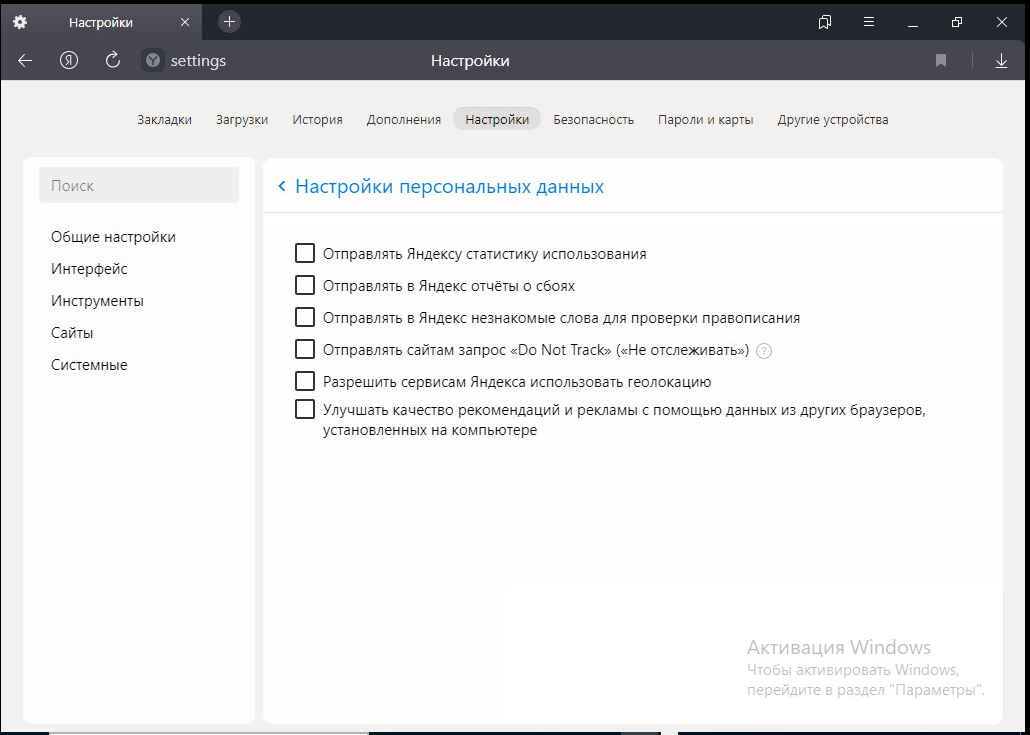1030x735 pixels.
Task: Open Системные settings section
Action: tap(89, 365)
